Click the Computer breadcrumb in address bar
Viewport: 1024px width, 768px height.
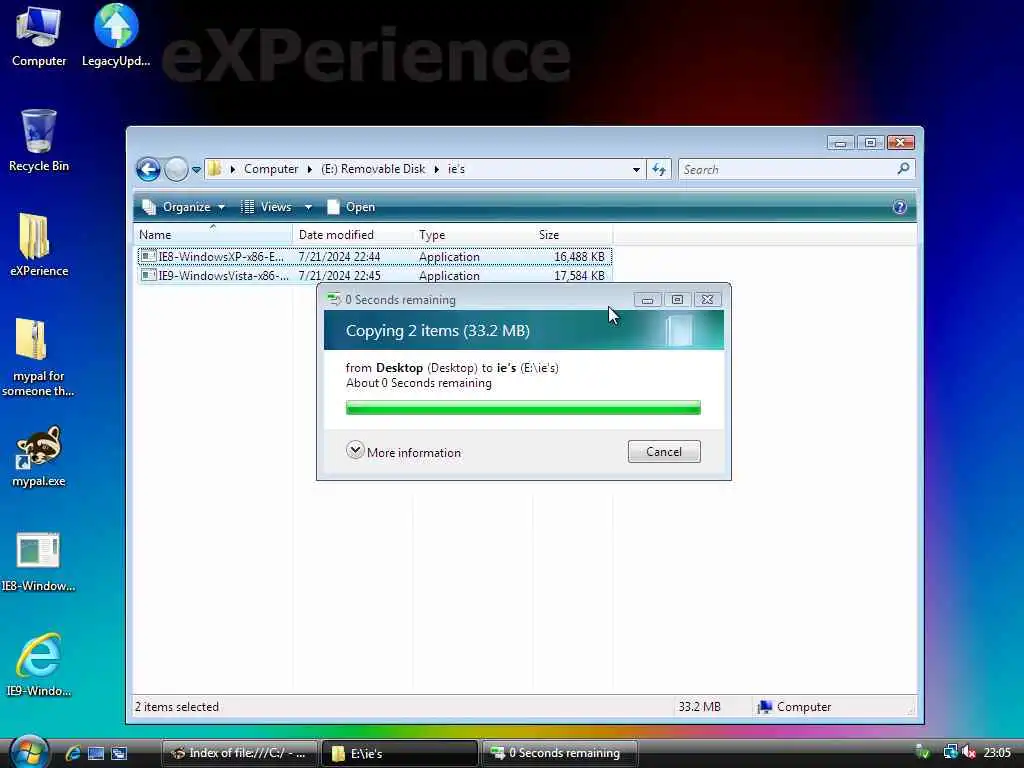pyautogui.click(x=271, y=169)
